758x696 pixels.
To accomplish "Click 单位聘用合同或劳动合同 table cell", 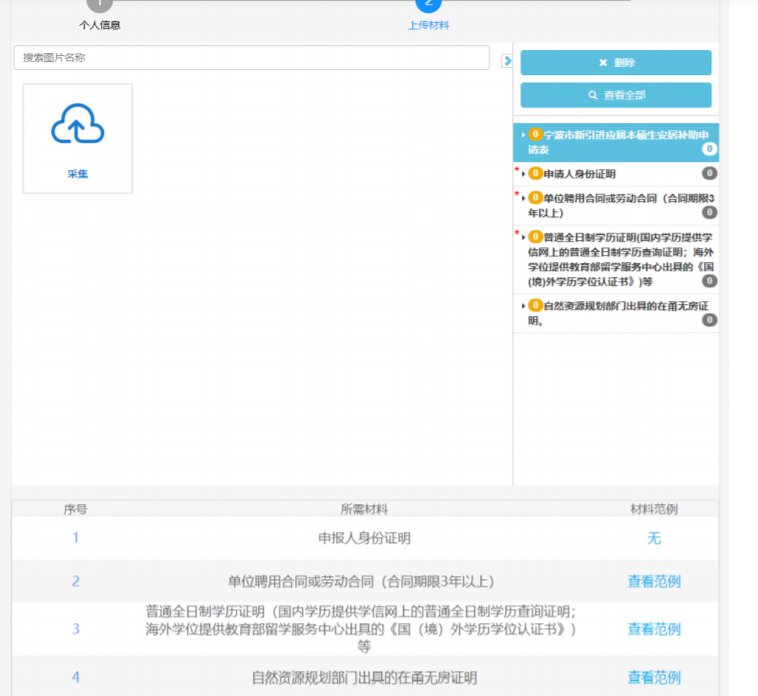I will tap(361, 581).
